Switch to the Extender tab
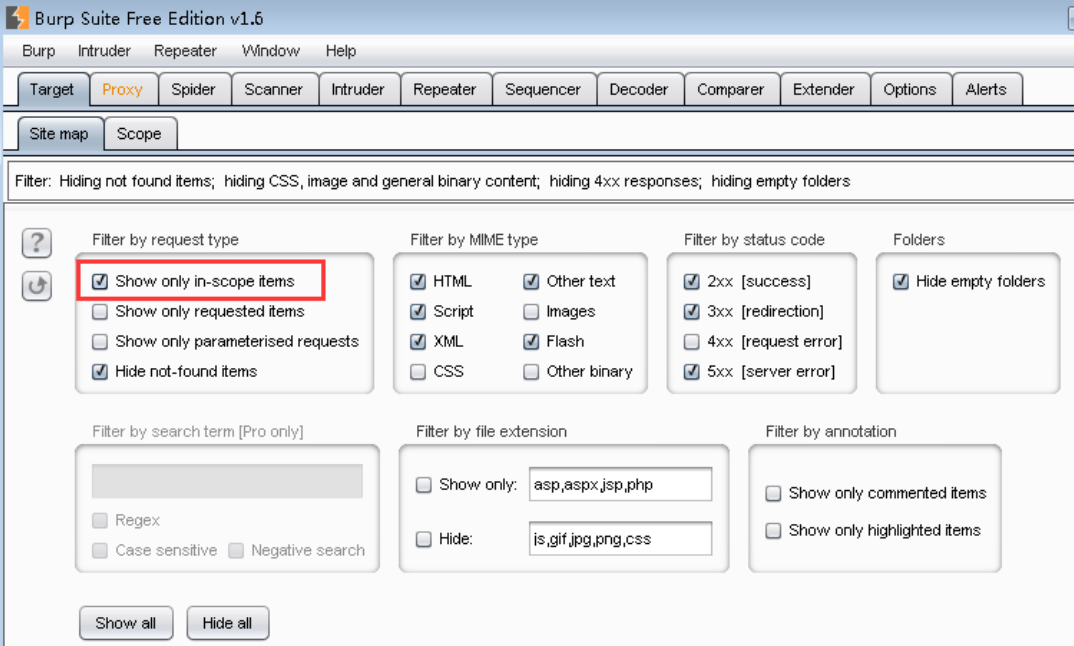 [824, 90]
